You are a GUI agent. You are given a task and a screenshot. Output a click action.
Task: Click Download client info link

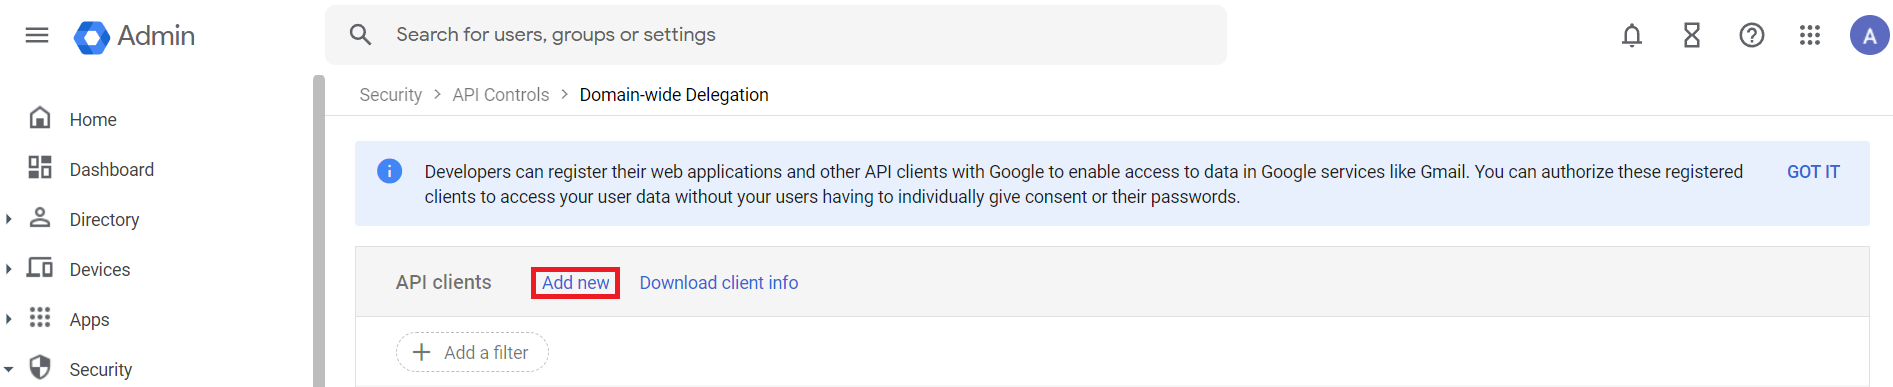pyautogui.click(x=719, y=283)
